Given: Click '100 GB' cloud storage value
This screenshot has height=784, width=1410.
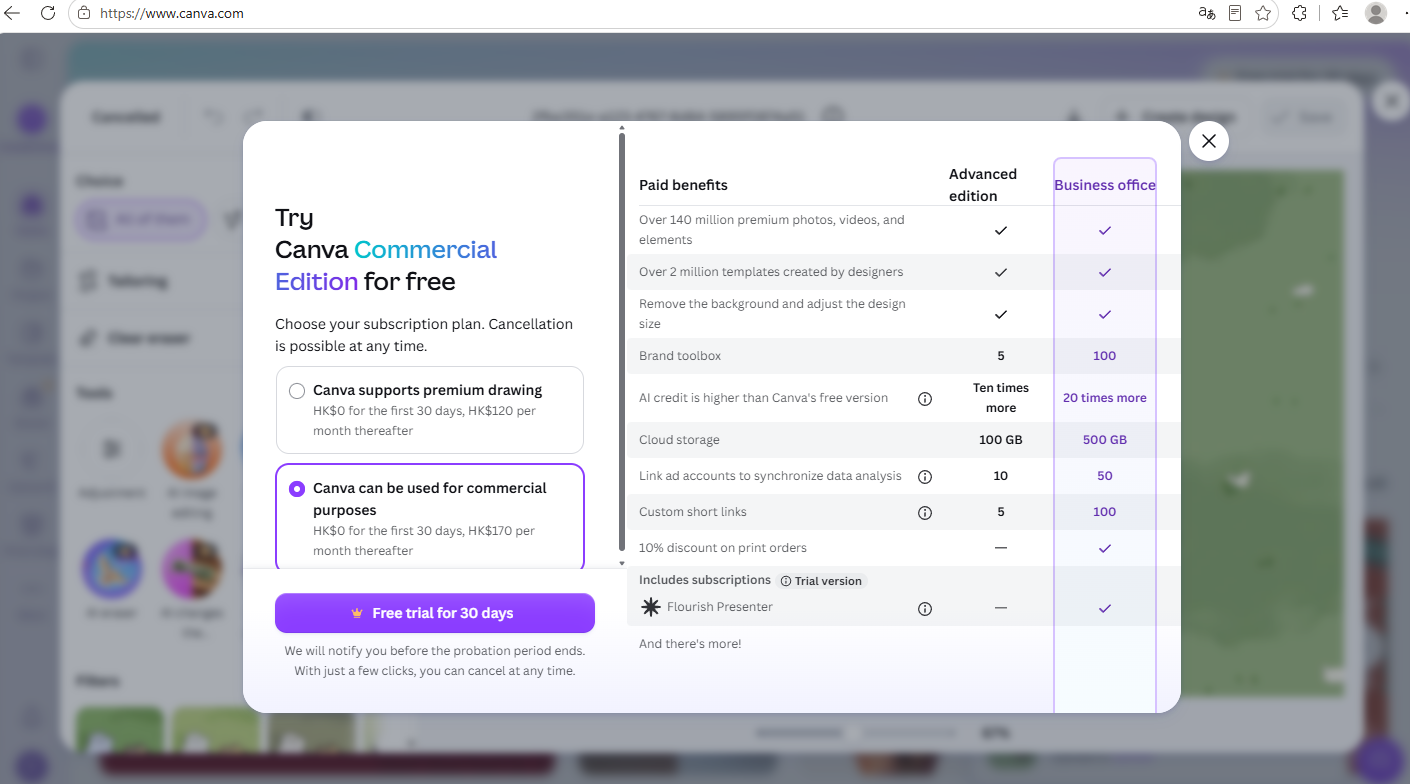Looking at the screenshot, I should click(x=1001, y=440).
